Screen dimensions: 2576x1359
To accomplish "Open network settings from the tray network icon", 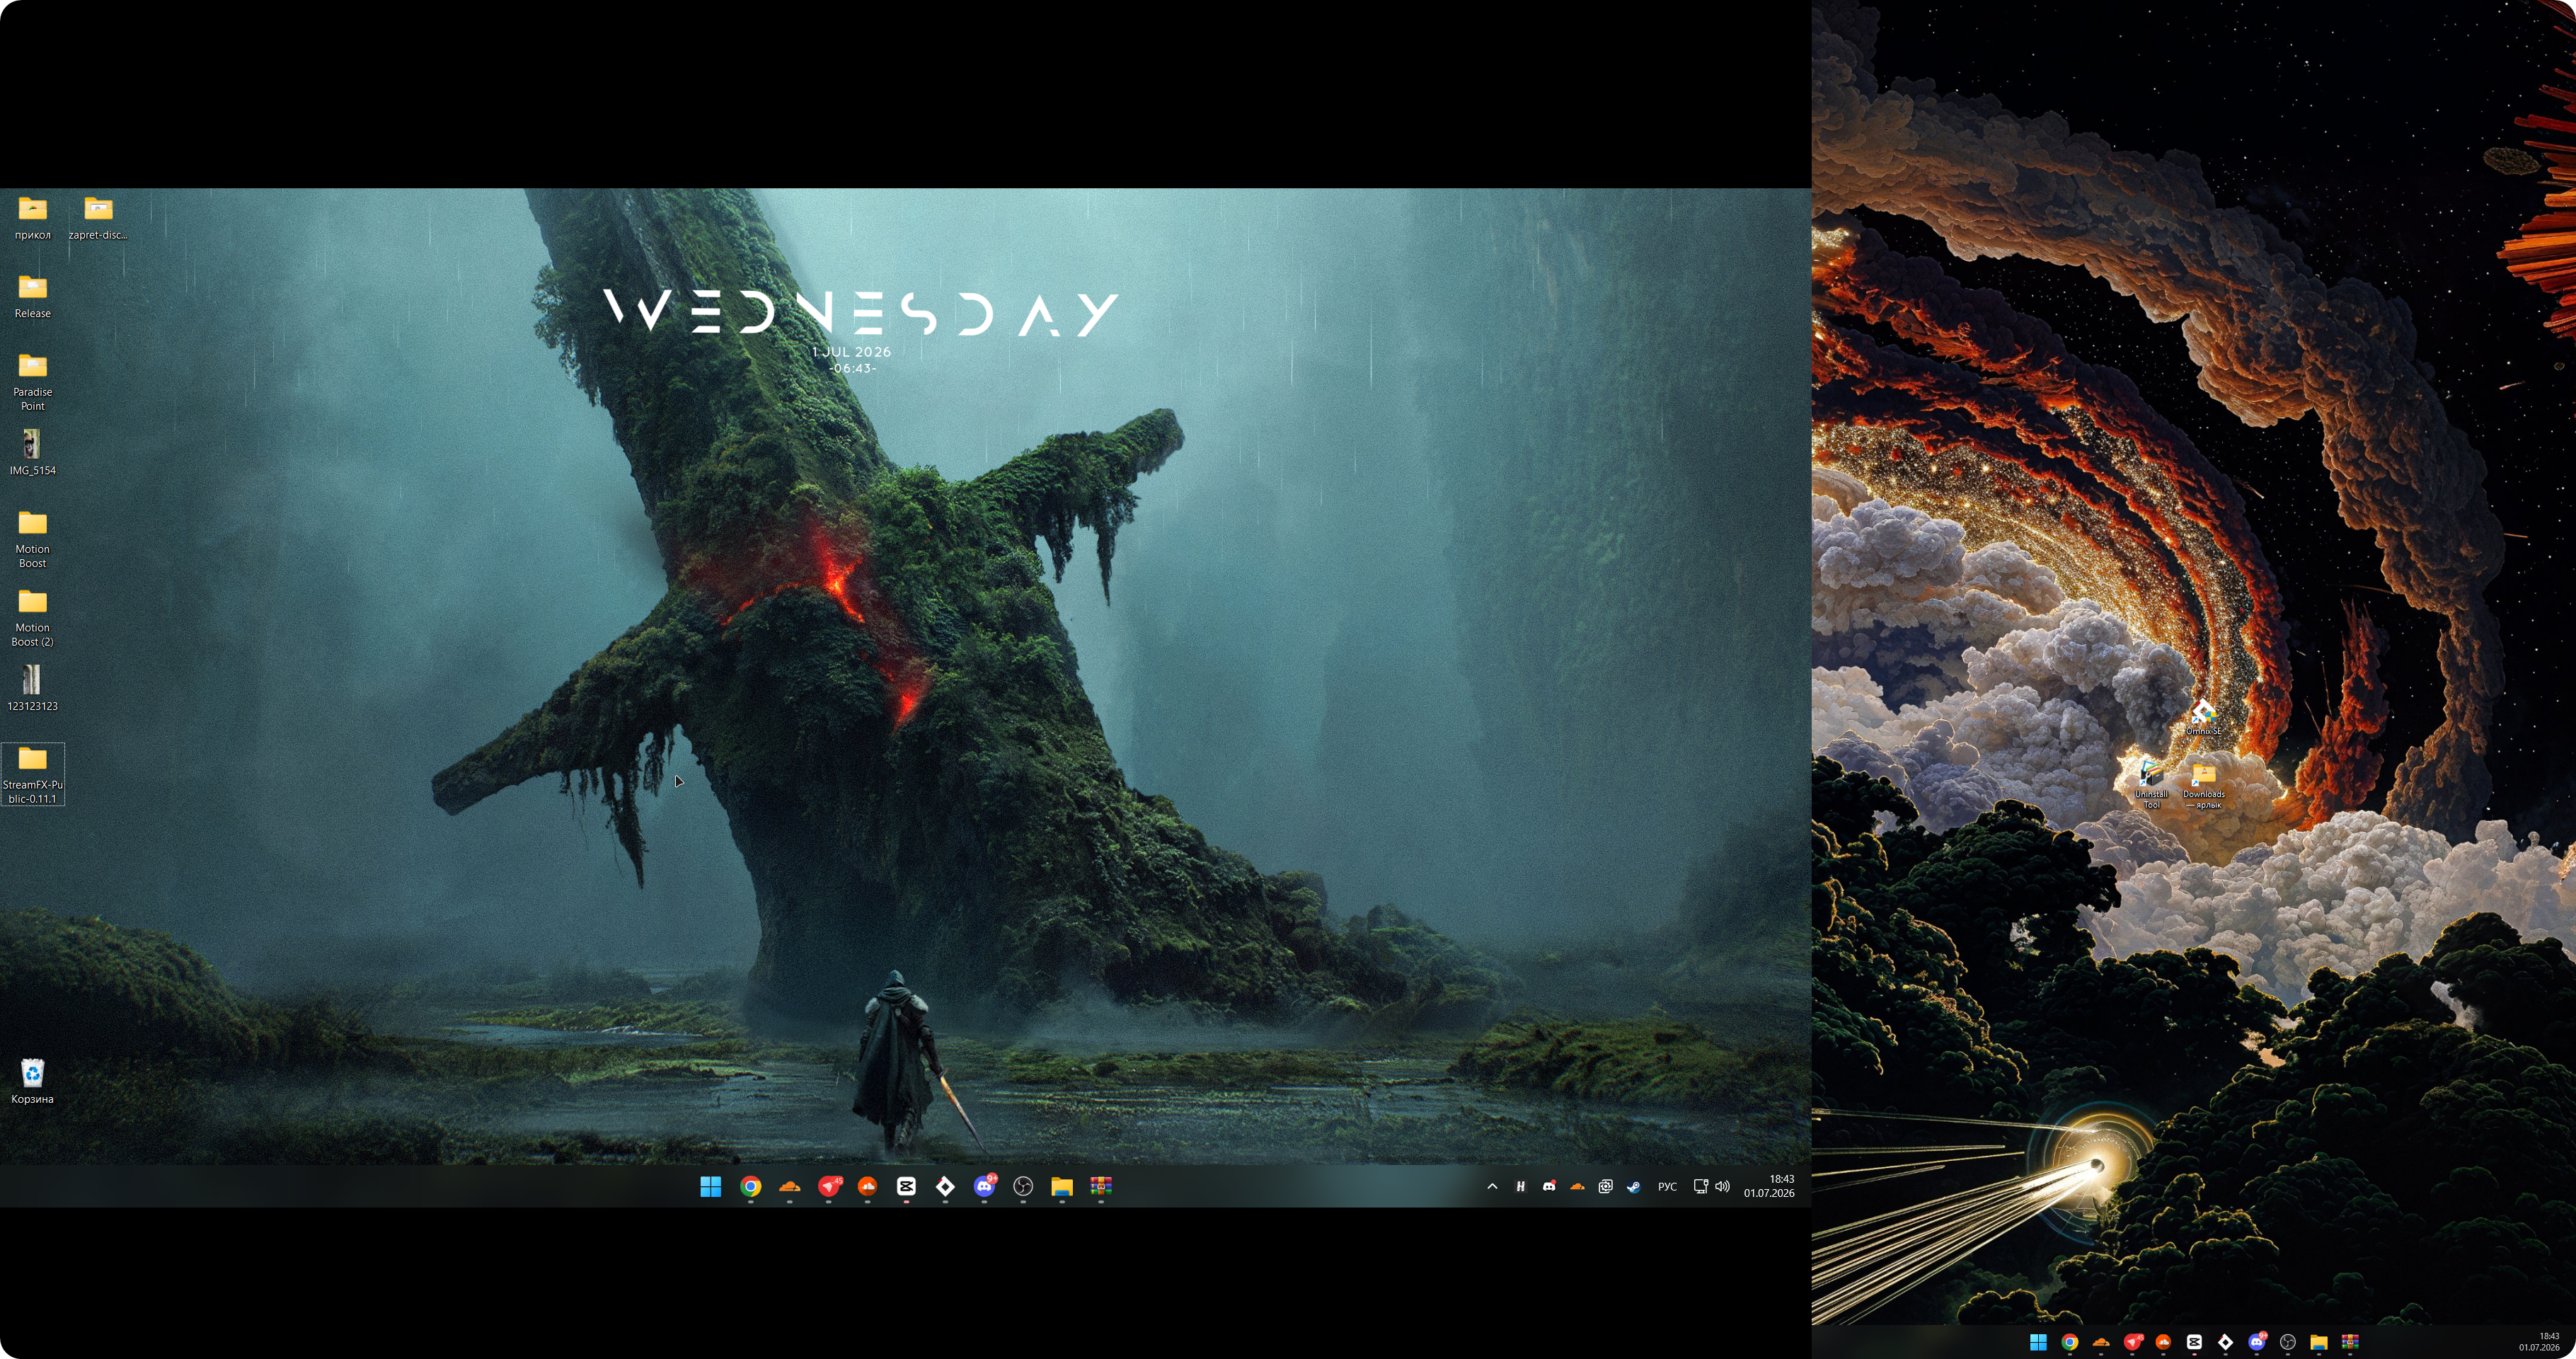I will pos(1700,1186).
